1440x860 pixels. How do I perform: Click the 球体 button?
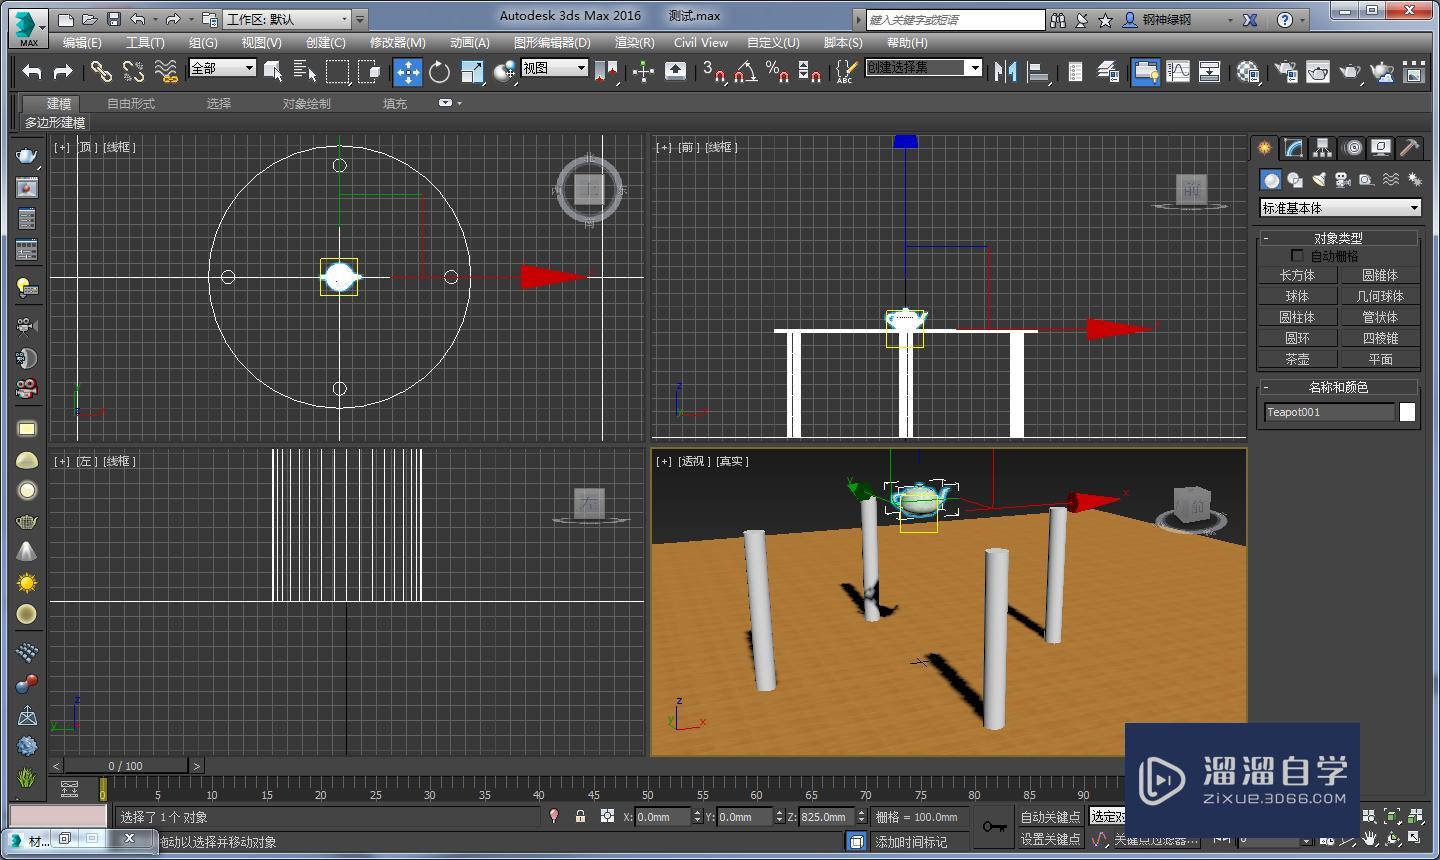pos(1297,296)
